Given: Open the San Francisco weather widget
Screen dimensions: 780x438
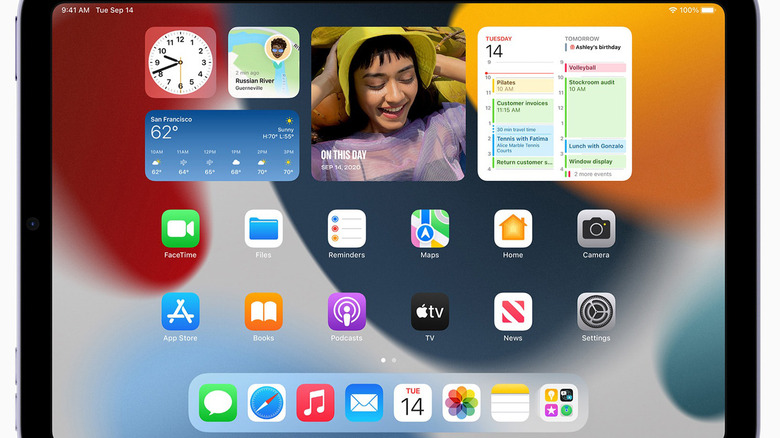Looking at the screenshot, I should (x=222, y=146).
